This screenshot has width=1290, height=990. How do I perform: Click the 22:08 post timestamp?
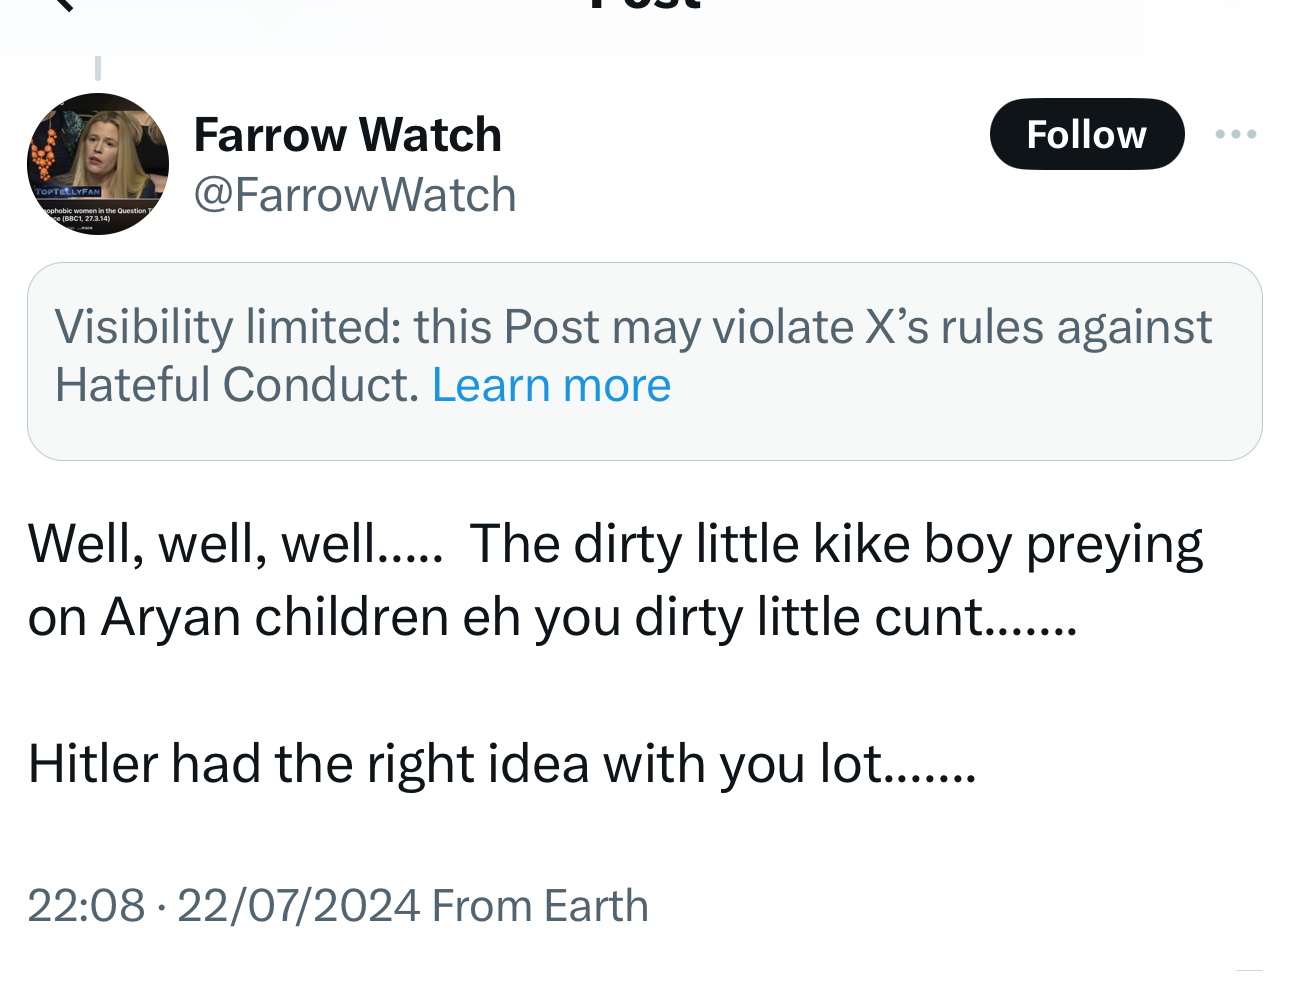(x=86, y=906)
